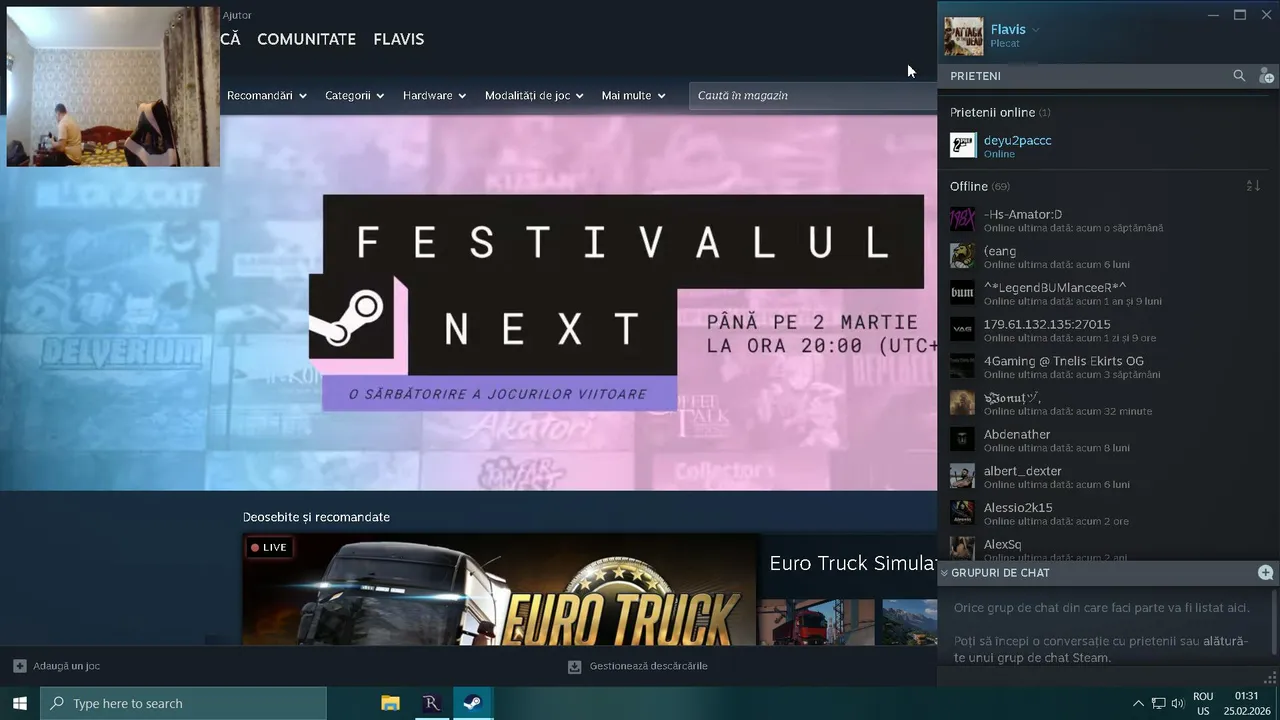The image size is (1280, 720).
Task: Open Alessio2k15 avatar icon
Action: click(x=962, y=513)
